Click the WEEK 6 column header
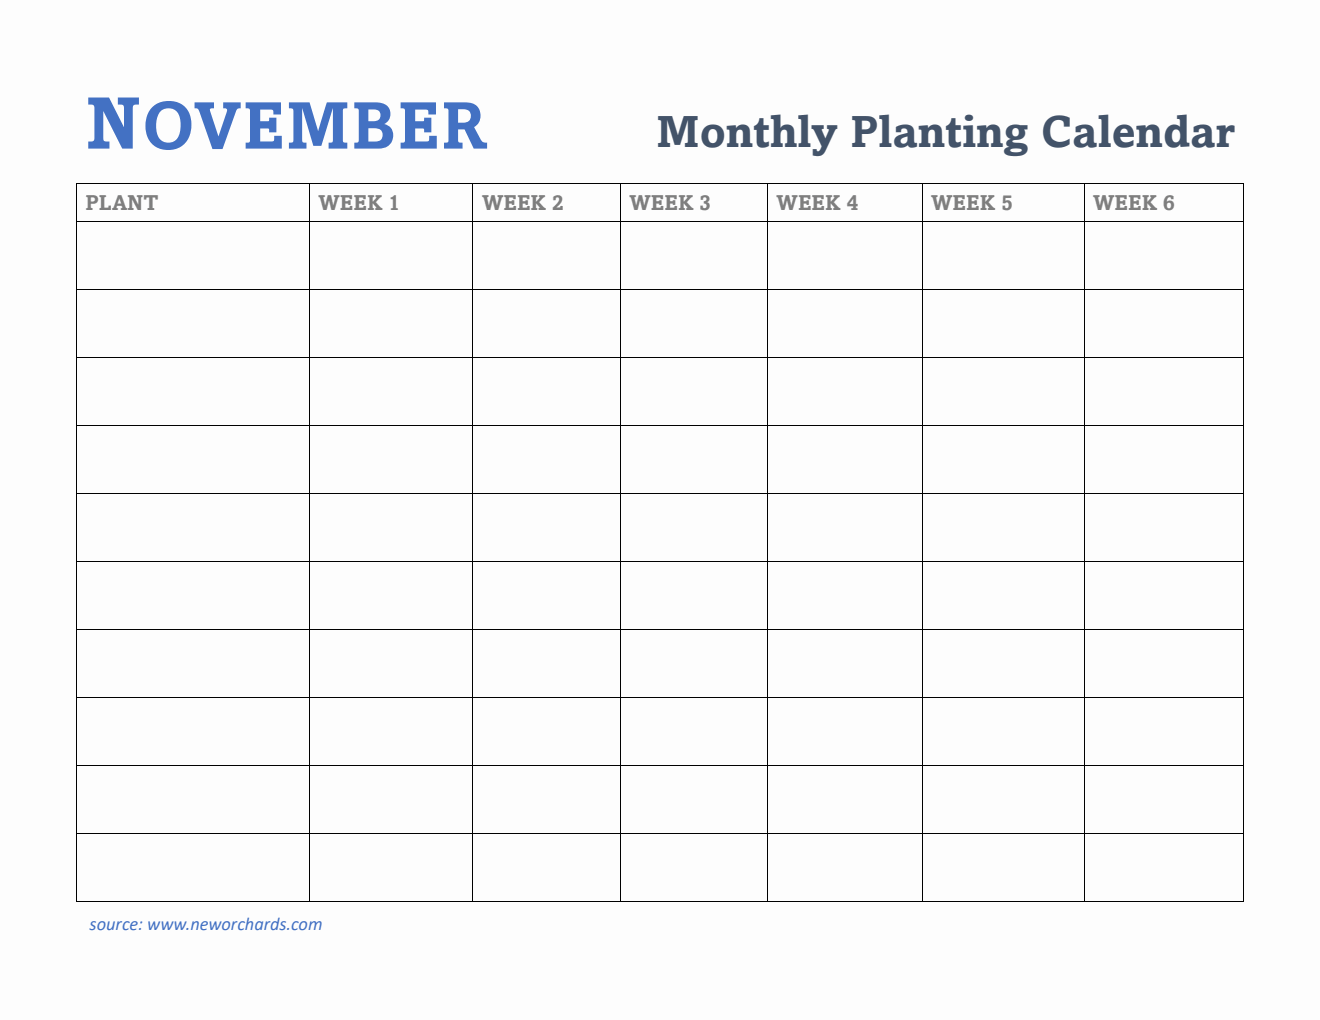The image size is (1320, 1020). click(1133, 203)
